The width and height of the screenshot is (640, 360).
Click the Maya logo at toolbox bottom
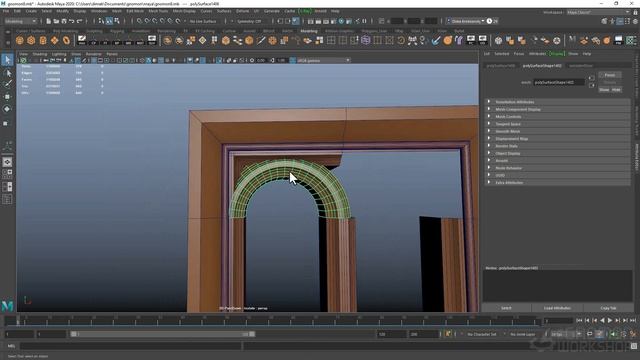[7, 305]
